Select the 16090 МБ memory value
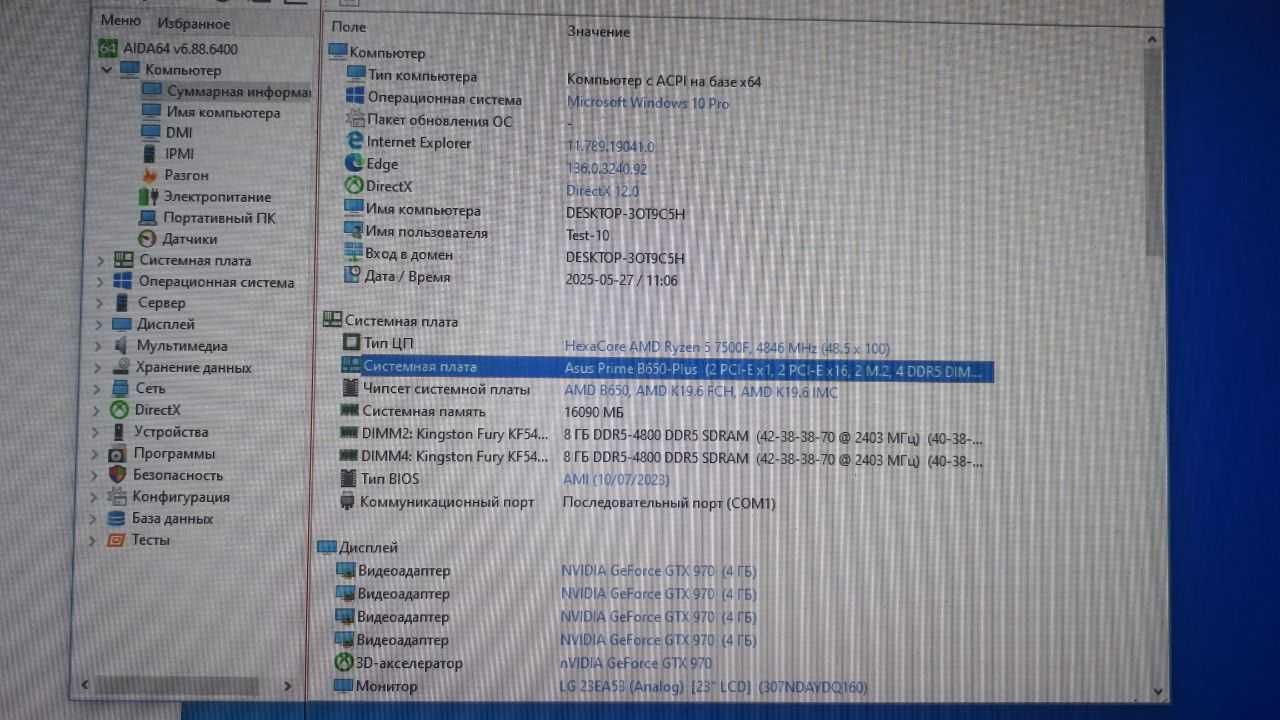Viewport: 1280px width, 720px height. click(x=594, y=413)
